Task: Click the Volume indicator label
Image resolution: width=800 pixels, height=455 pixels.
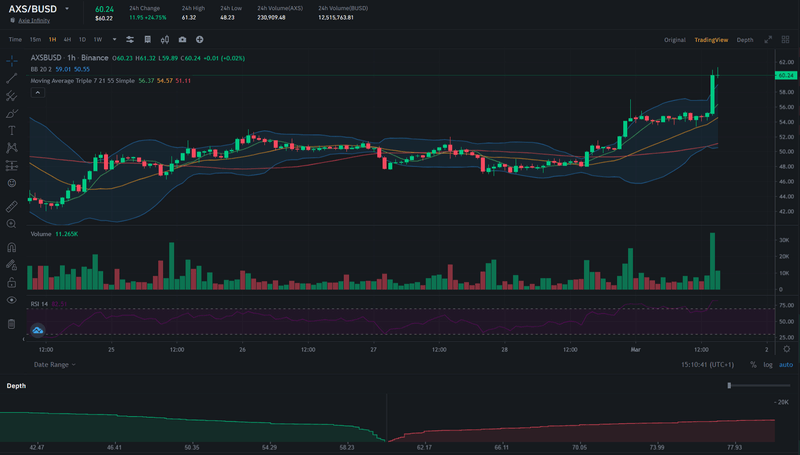Action: [x=41, y=234]
